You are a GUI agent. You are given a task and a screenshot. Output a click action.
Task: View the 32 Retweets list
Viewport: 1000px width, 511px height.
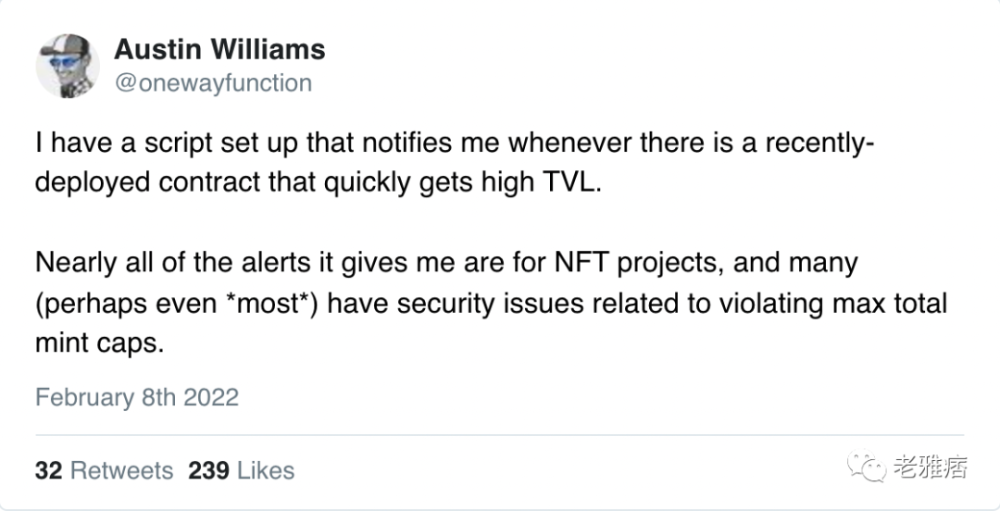click(104, 470)
